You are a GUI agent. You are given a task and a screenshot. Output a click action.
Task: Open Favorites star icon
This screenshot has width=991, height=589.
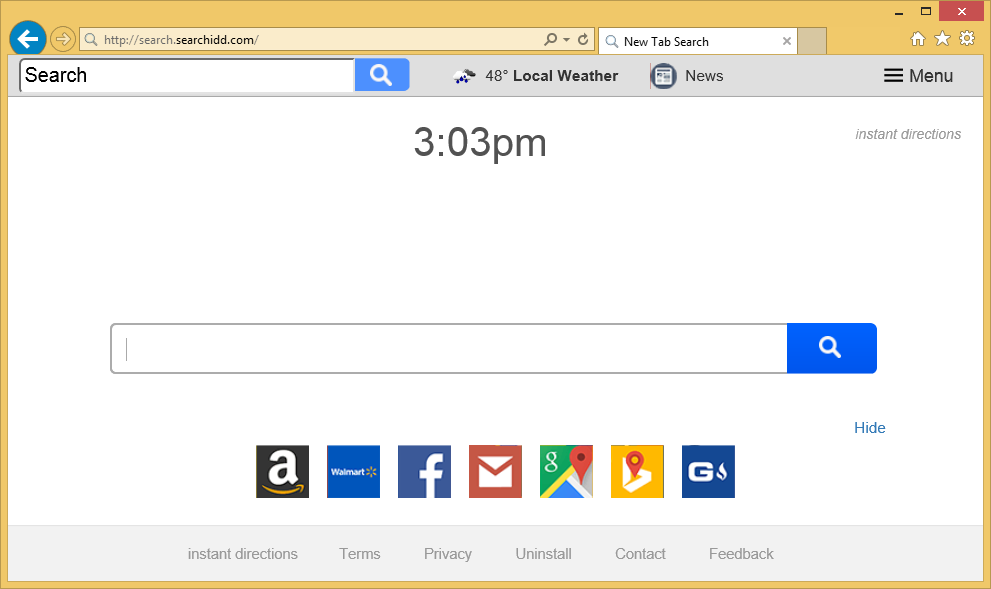(942, 39)
